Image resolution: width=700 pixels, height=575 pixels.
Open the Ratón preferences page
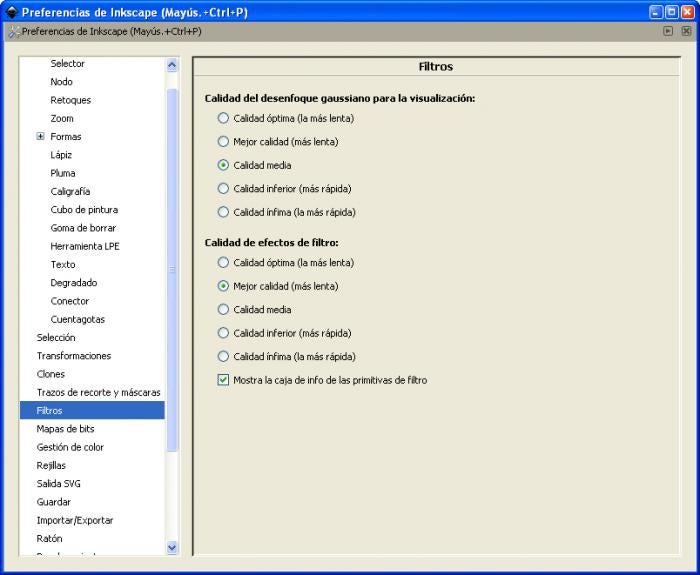click(49, 539)
